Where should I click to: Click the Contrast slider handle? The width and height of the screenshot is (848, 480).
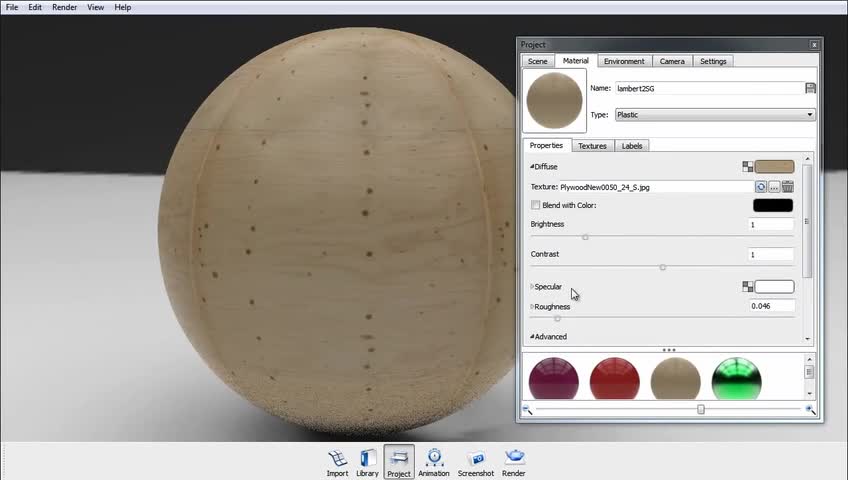(662, 267)
